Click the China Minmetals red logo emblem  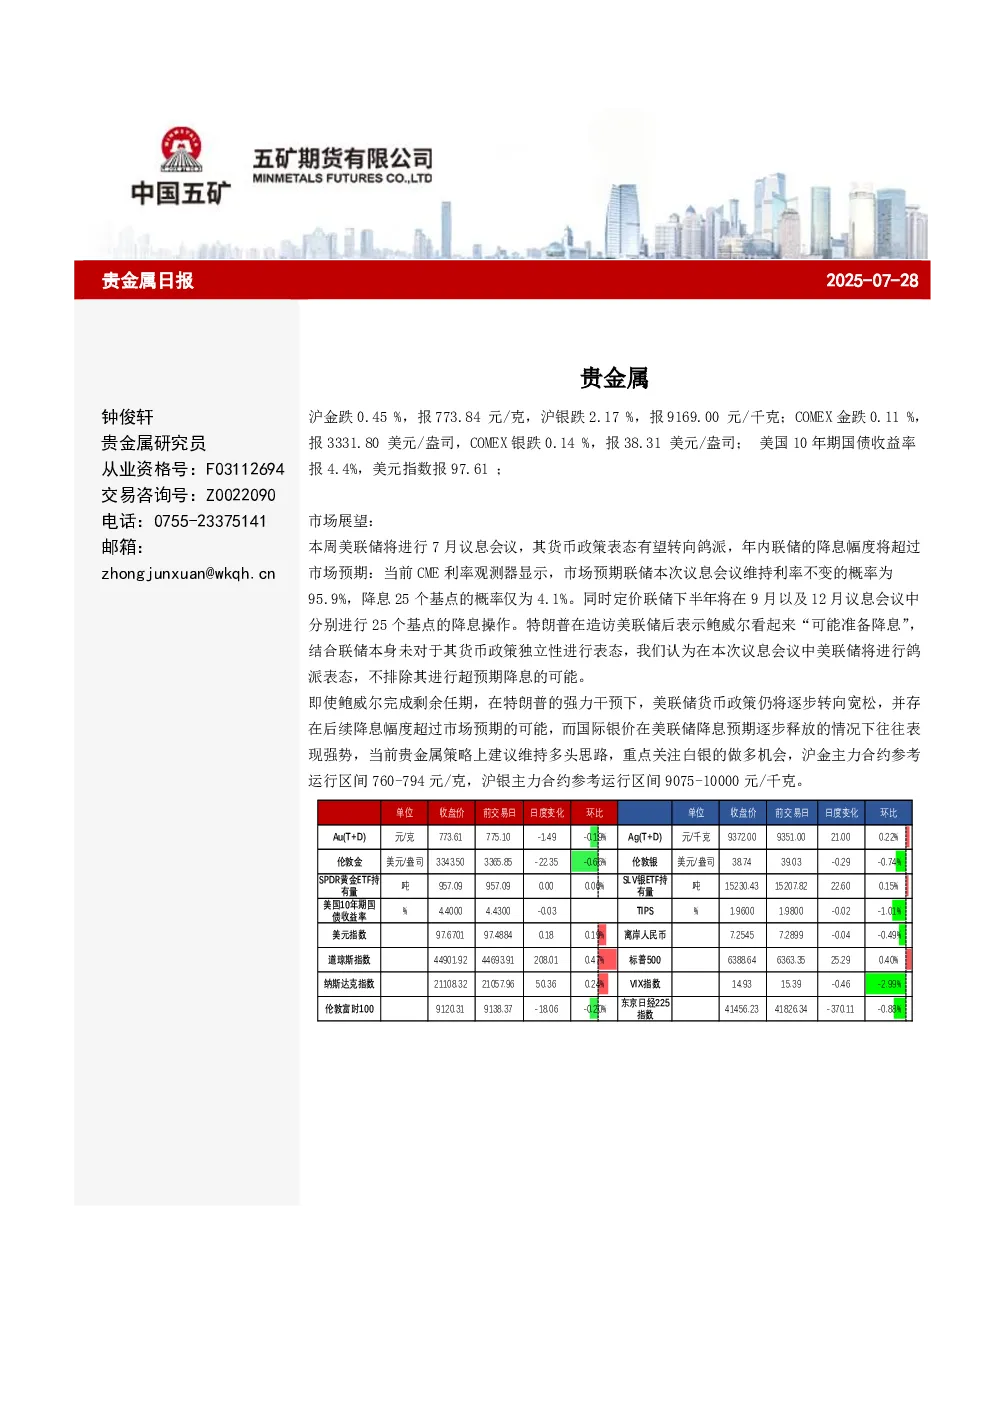click(181, 149)
